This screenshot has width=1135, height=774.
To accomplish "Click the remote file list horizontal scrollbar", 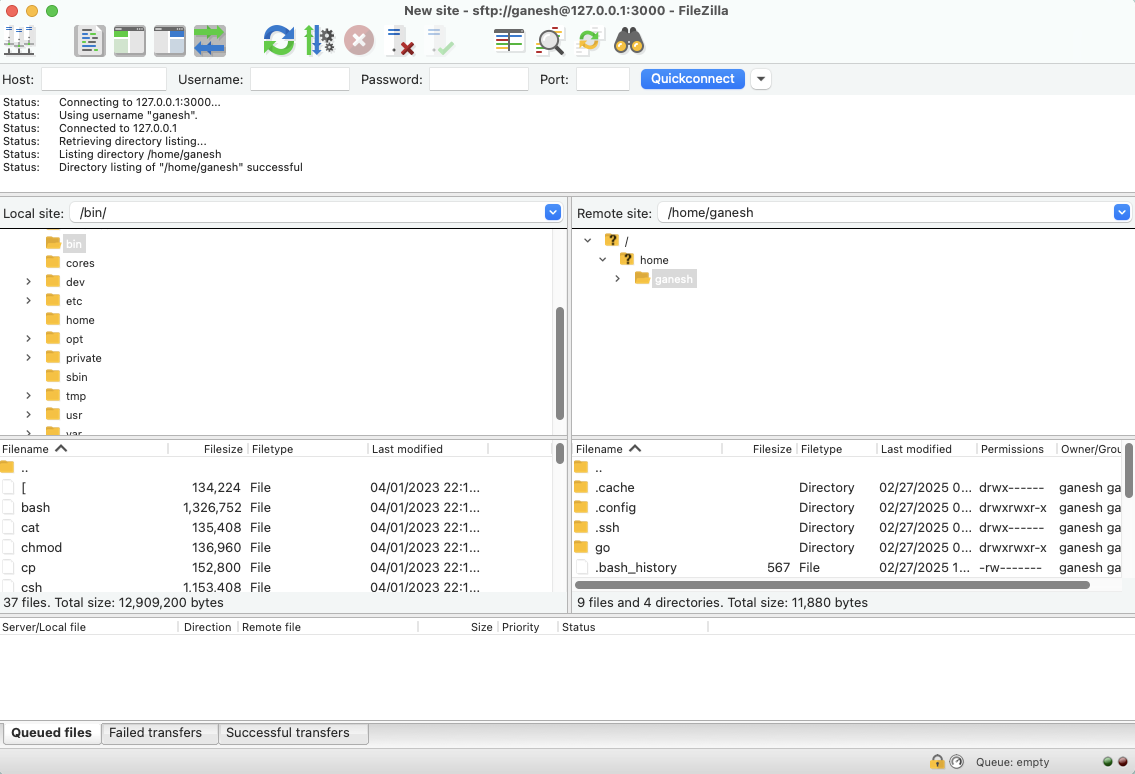I will 832,584.
